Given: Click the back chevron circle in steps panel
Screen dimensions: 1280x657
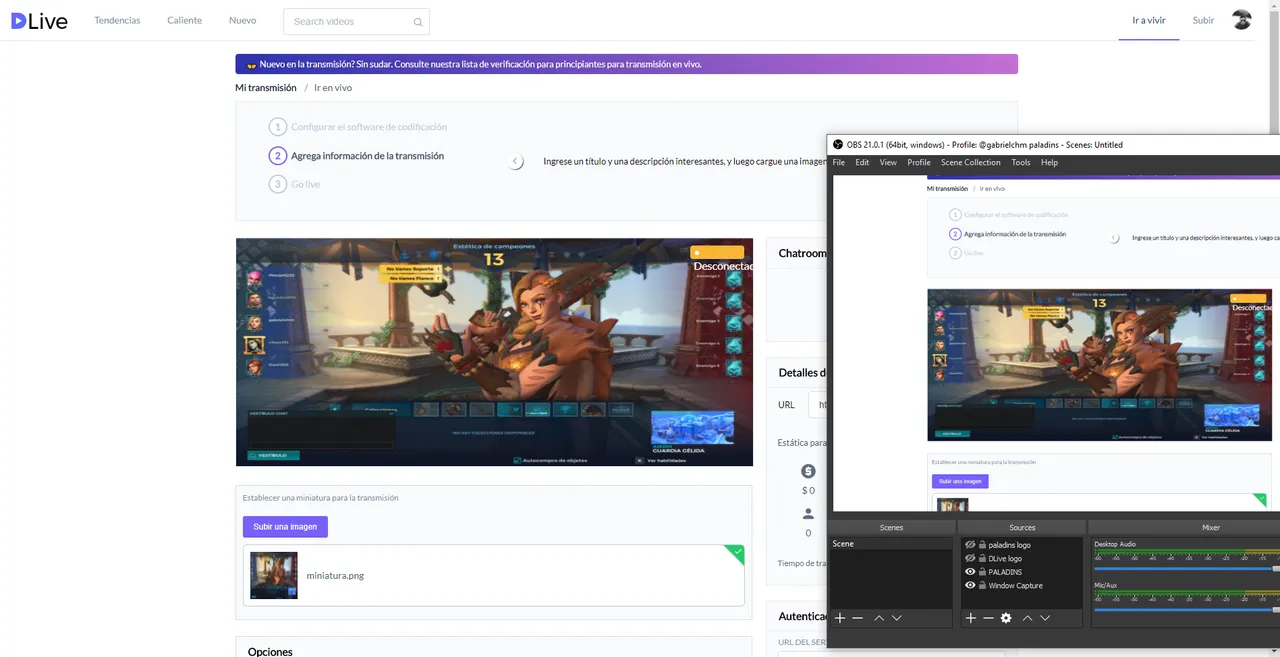Looking at the screenshot, I should (x=516, y=161).
